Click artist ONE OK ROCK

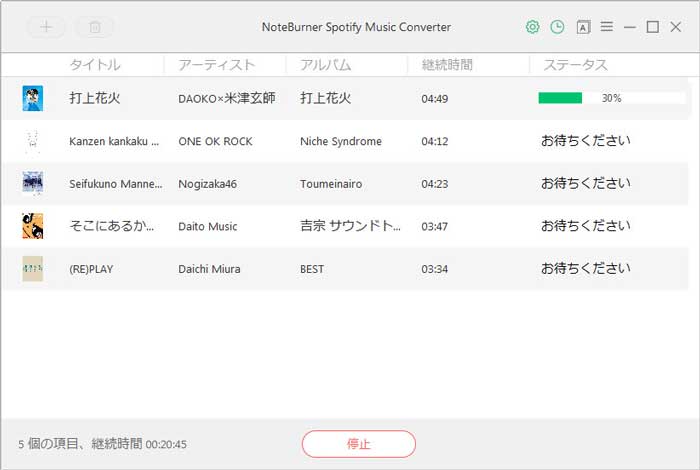pos(215,141)
